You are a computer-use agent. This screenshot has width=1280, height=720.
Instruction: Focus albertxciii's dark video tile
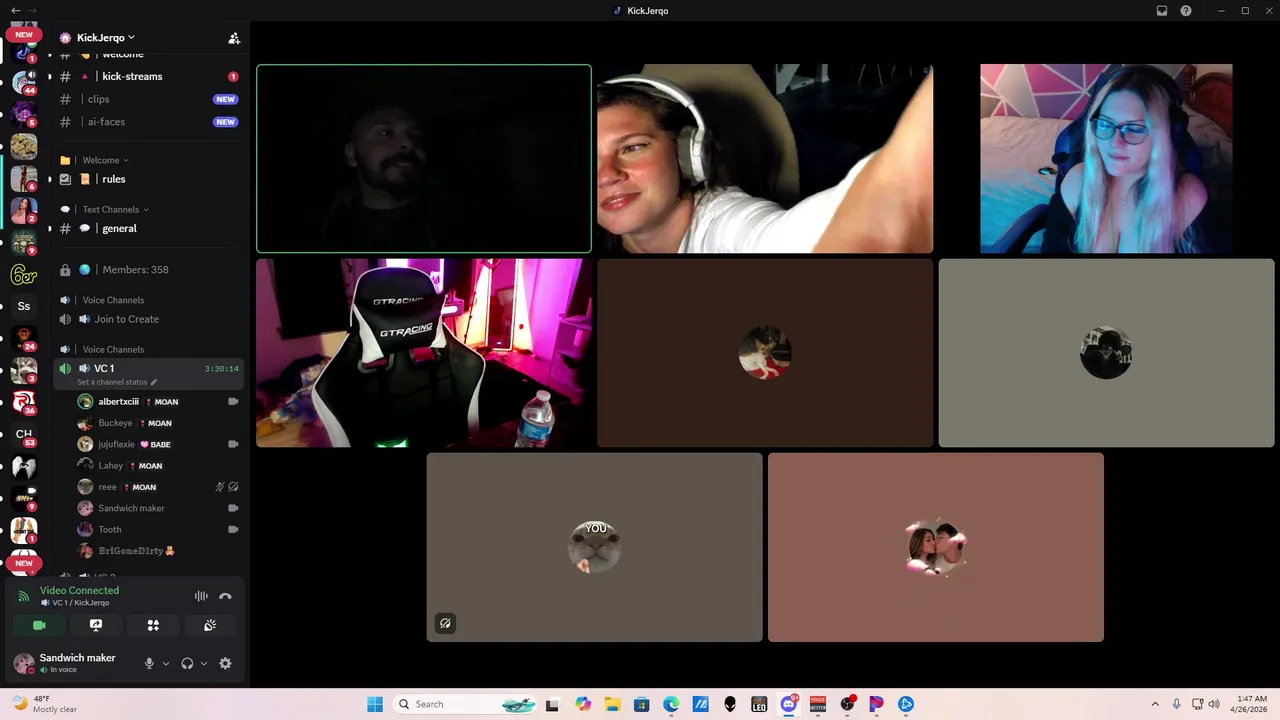[424, 159]
